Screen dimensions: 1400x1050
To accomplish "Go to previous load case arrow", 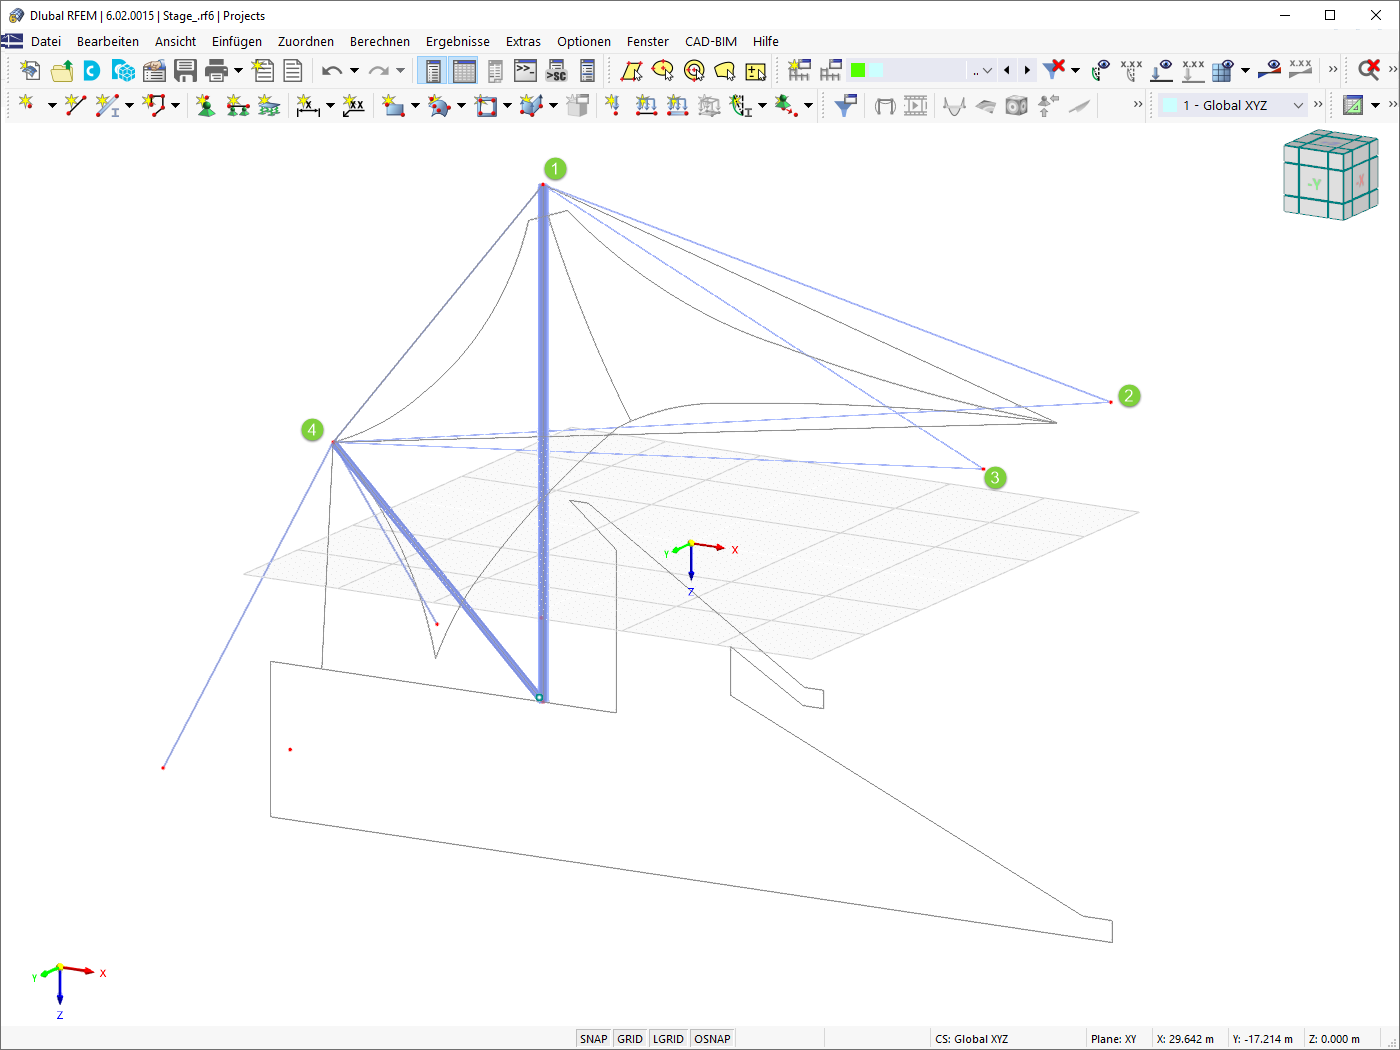I will click(1006, 70).
